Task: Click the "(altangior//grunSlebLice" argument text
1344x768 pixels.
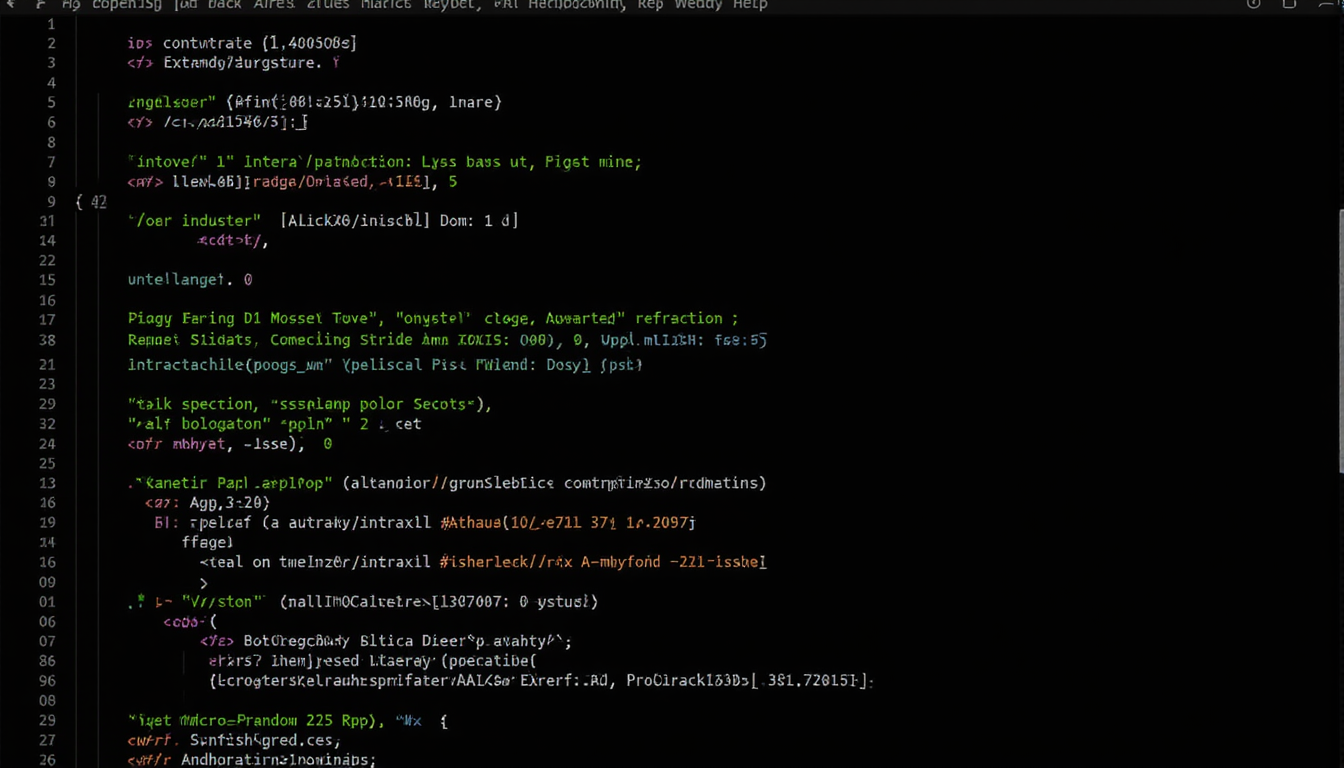Action: coord(448,483)
